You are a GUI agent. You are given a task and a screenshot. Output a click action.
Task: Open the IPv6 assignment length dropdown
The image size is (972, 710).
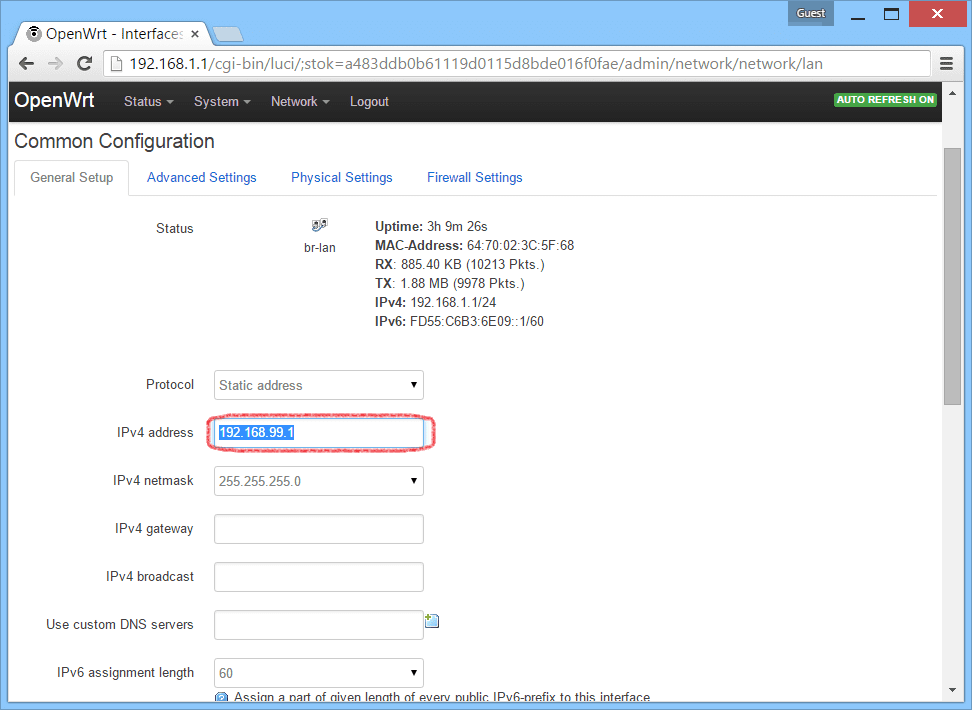pos(319,673)
